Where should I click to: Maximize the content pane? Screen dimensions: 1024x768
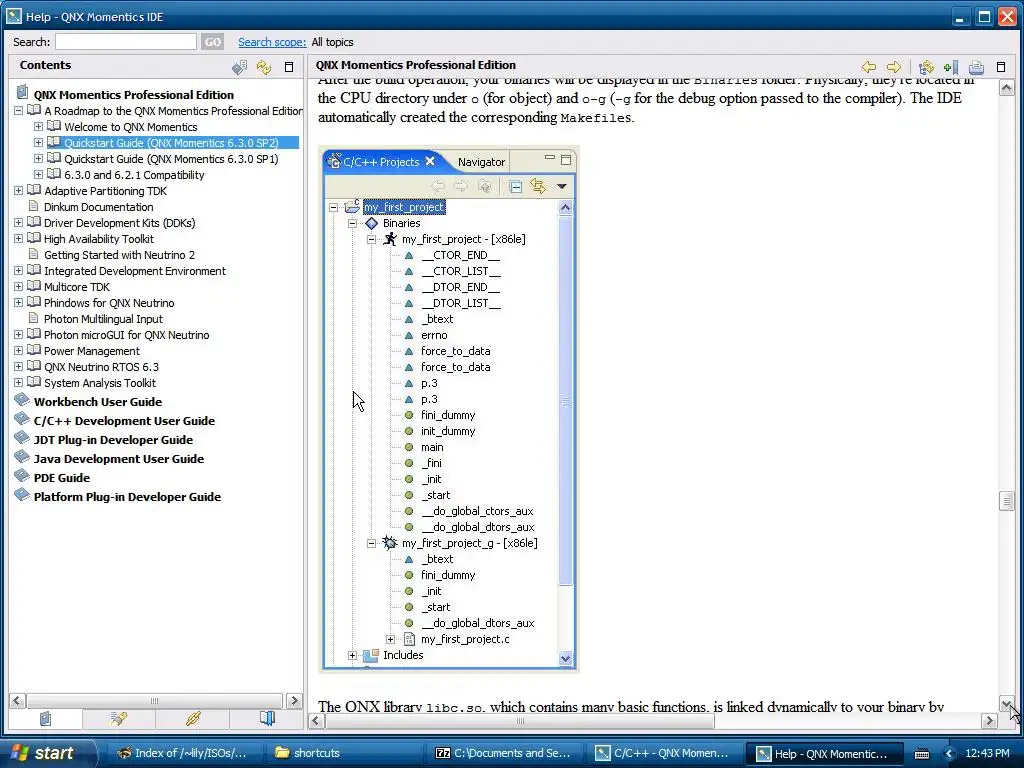[x=1000, y=67]
